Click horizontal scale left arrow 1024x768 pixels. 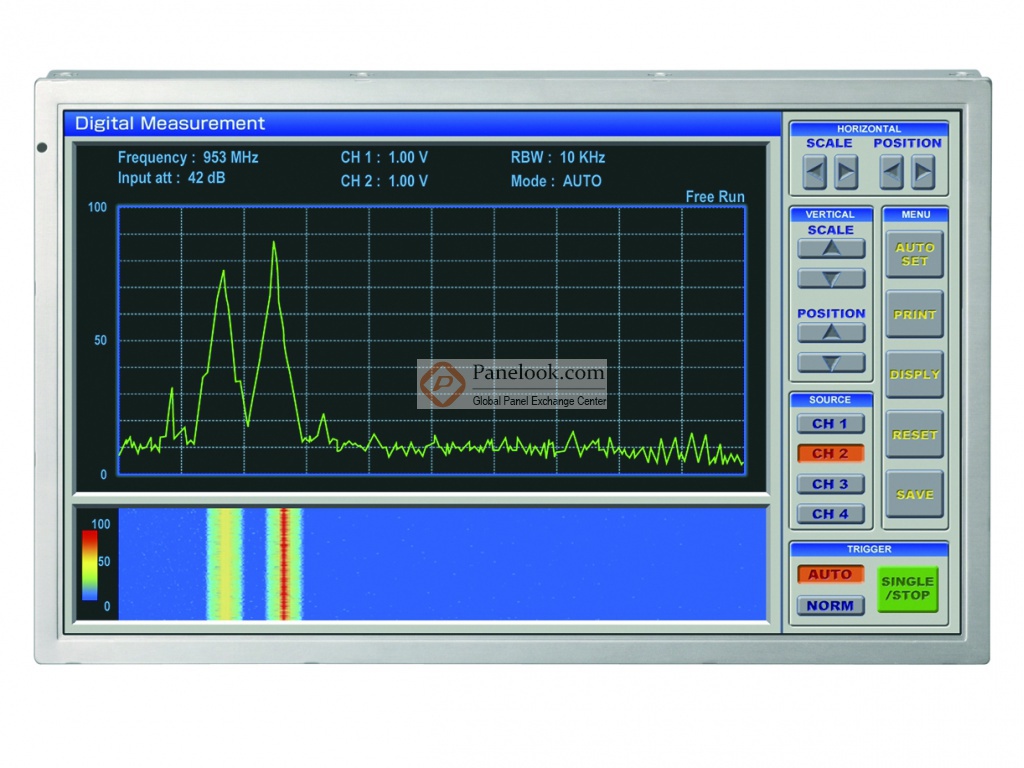tap(815, 173)
